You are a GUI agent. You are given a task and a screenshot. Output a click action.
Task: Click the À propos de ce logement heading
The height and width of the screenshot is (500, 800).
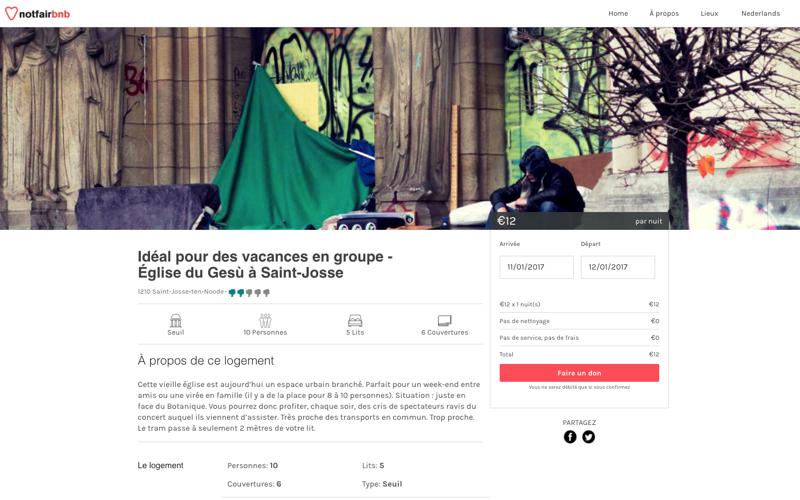(206, 361)
